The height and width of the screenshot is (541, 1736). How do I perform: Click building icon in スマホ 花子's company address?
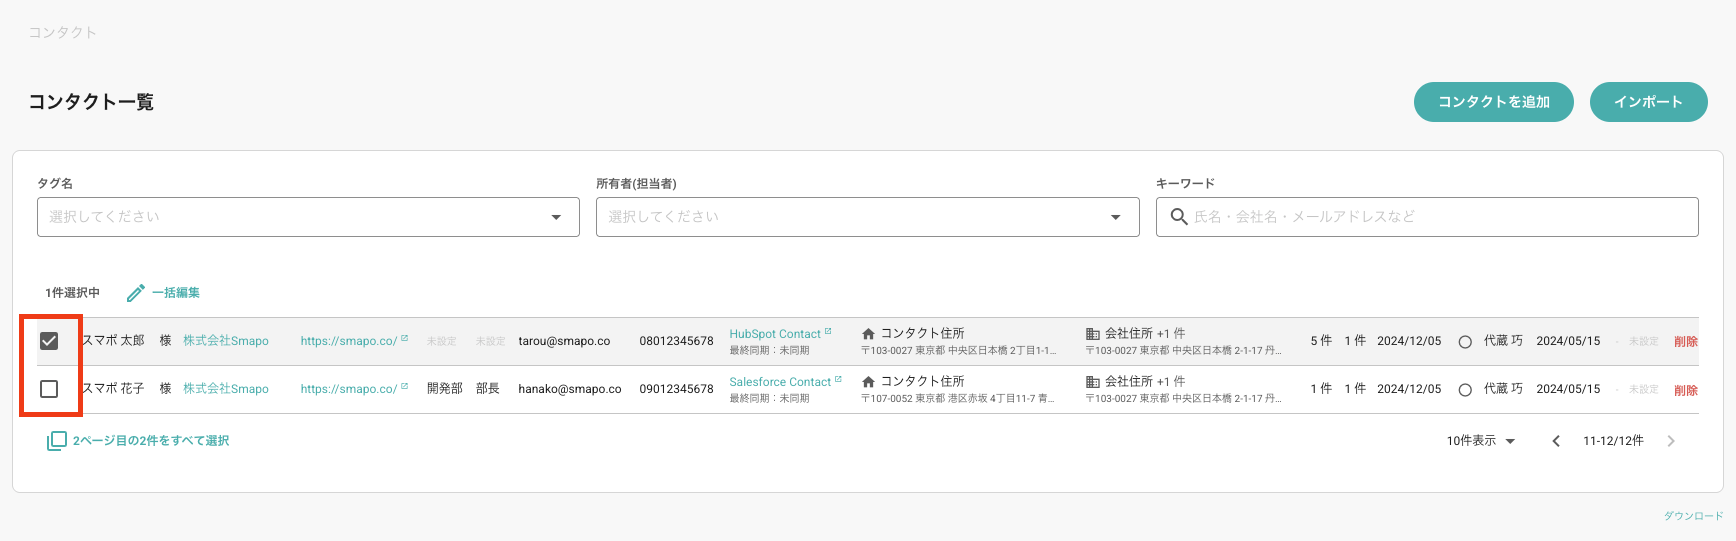coord(1093,382)
